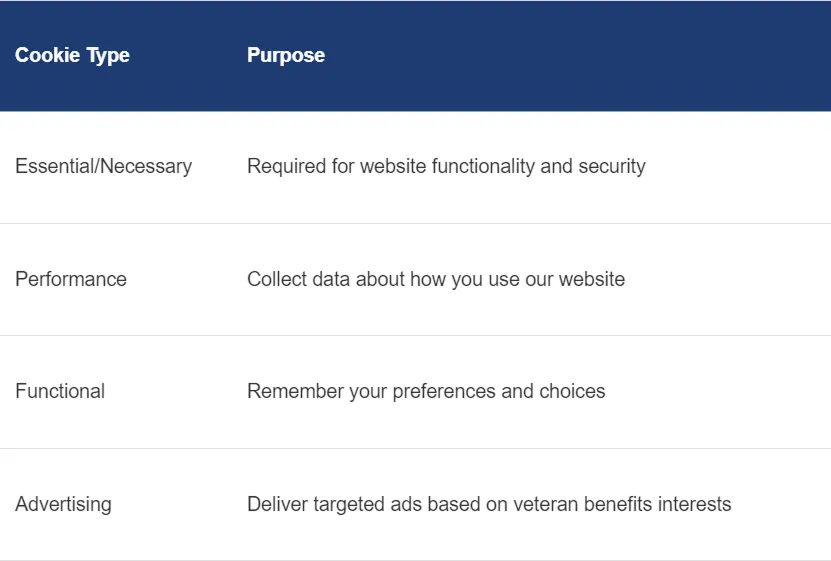Click the word "choices" in Functional row
The image size is (831, 561).
point(572,391)
